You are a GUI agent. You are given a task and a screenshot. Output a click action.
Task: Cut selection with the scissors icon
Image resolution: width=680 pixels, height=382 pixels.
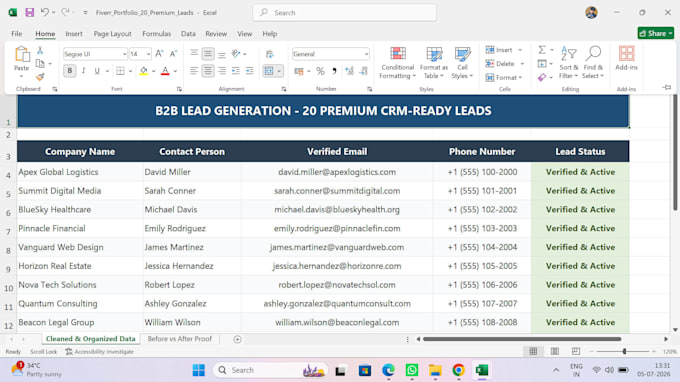click(x=40, y=51)
